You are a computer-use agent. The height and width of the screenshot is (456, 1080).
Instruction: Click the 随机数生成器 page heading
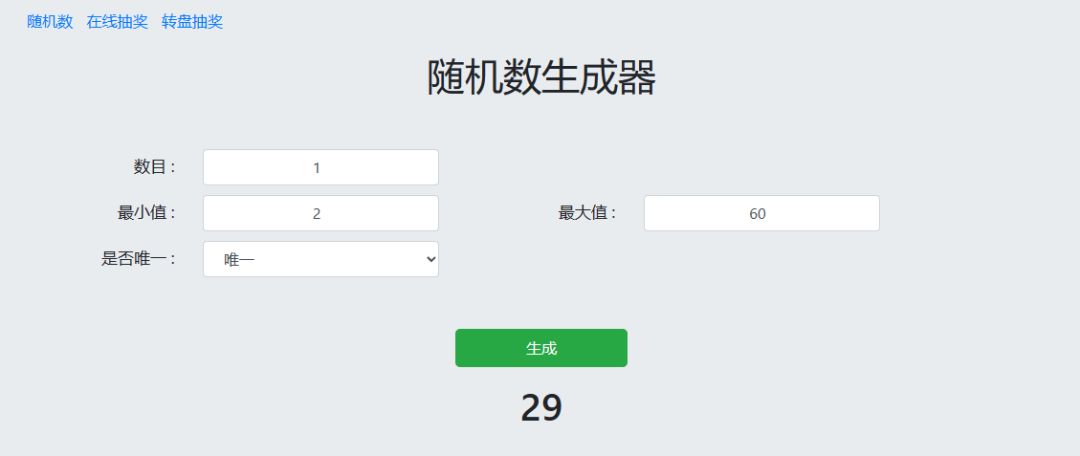point(541,78)
